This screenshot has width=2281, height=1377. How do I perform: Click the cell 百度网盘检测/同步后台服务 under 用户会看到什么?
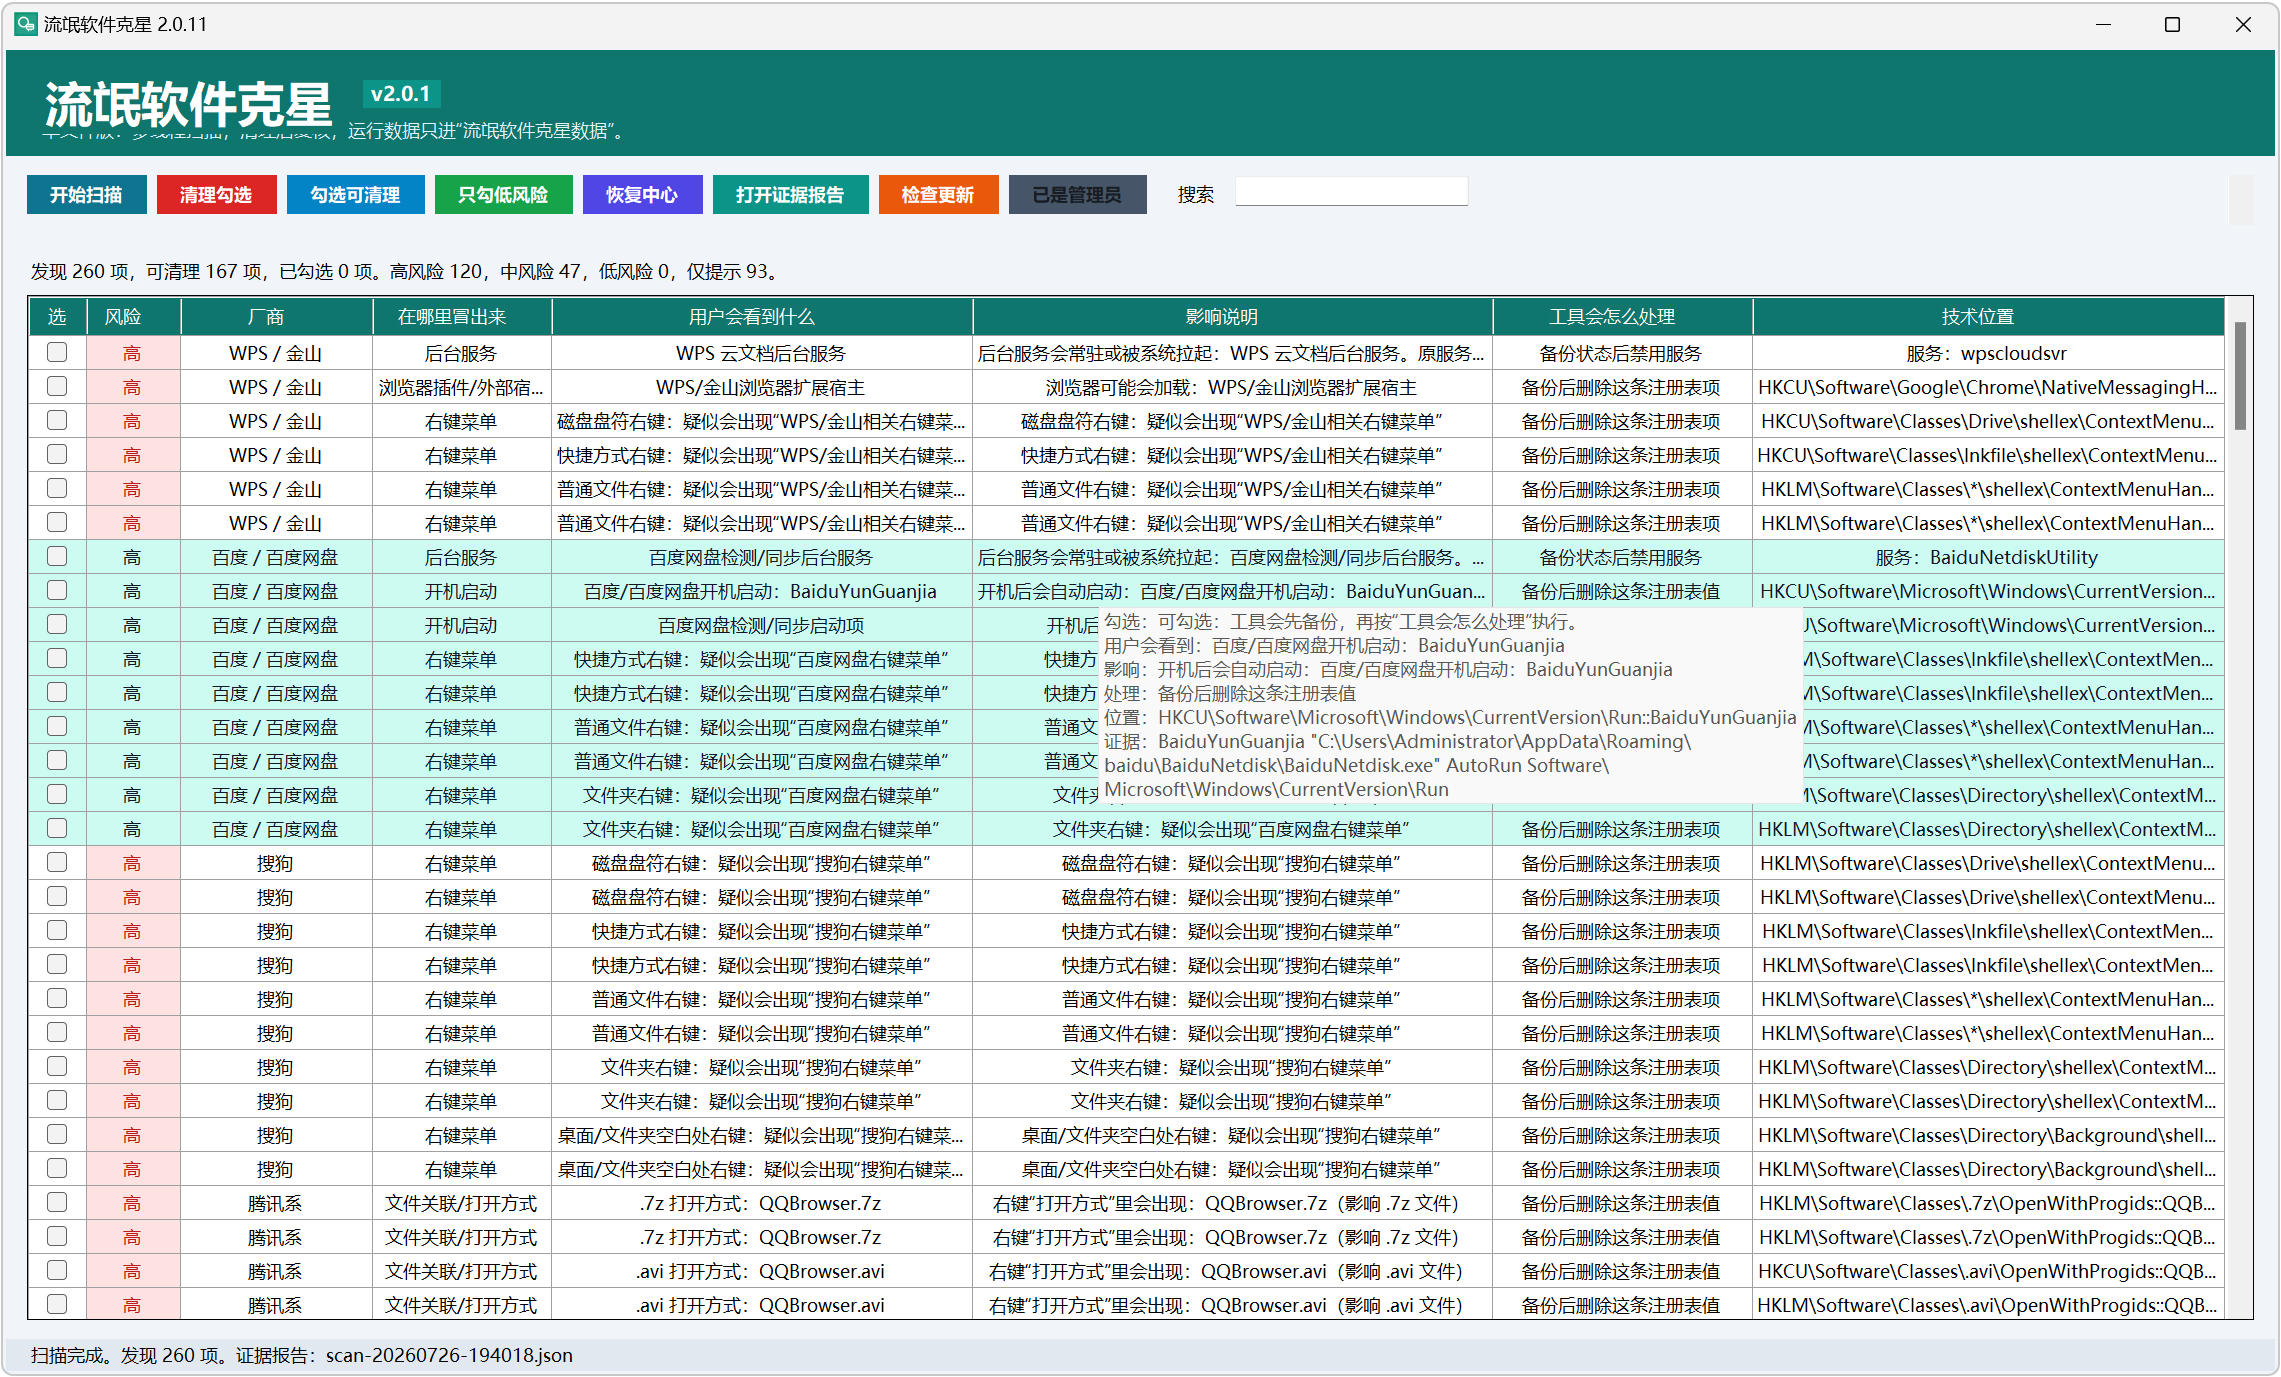[760, 557]
